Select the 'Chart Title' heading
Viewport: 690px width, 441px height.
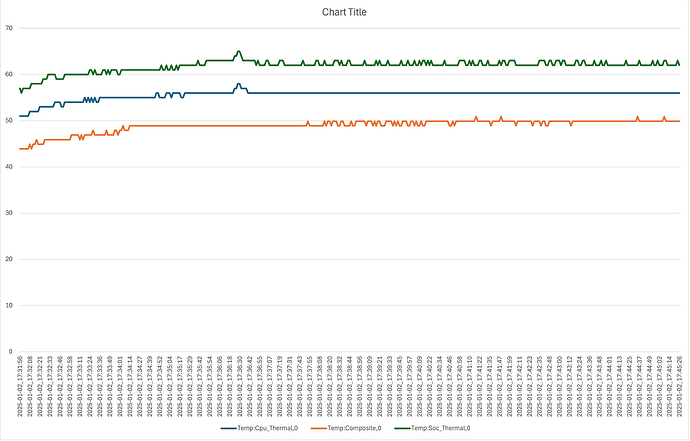[344, 12]
